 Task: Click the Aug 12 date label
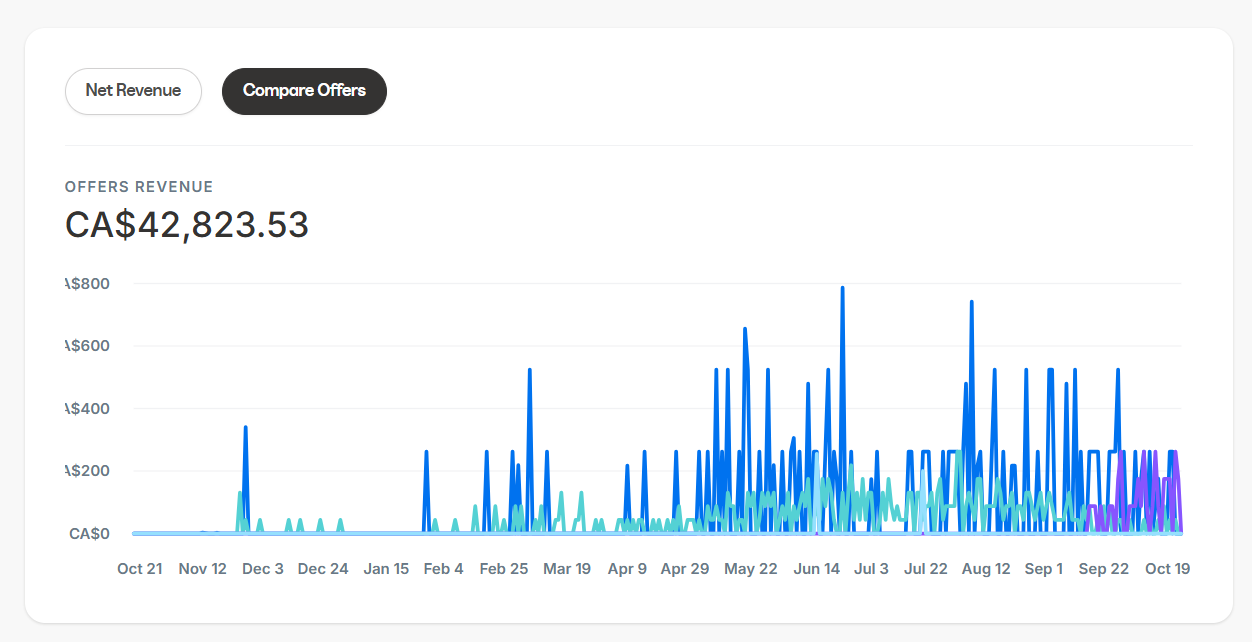986,569
